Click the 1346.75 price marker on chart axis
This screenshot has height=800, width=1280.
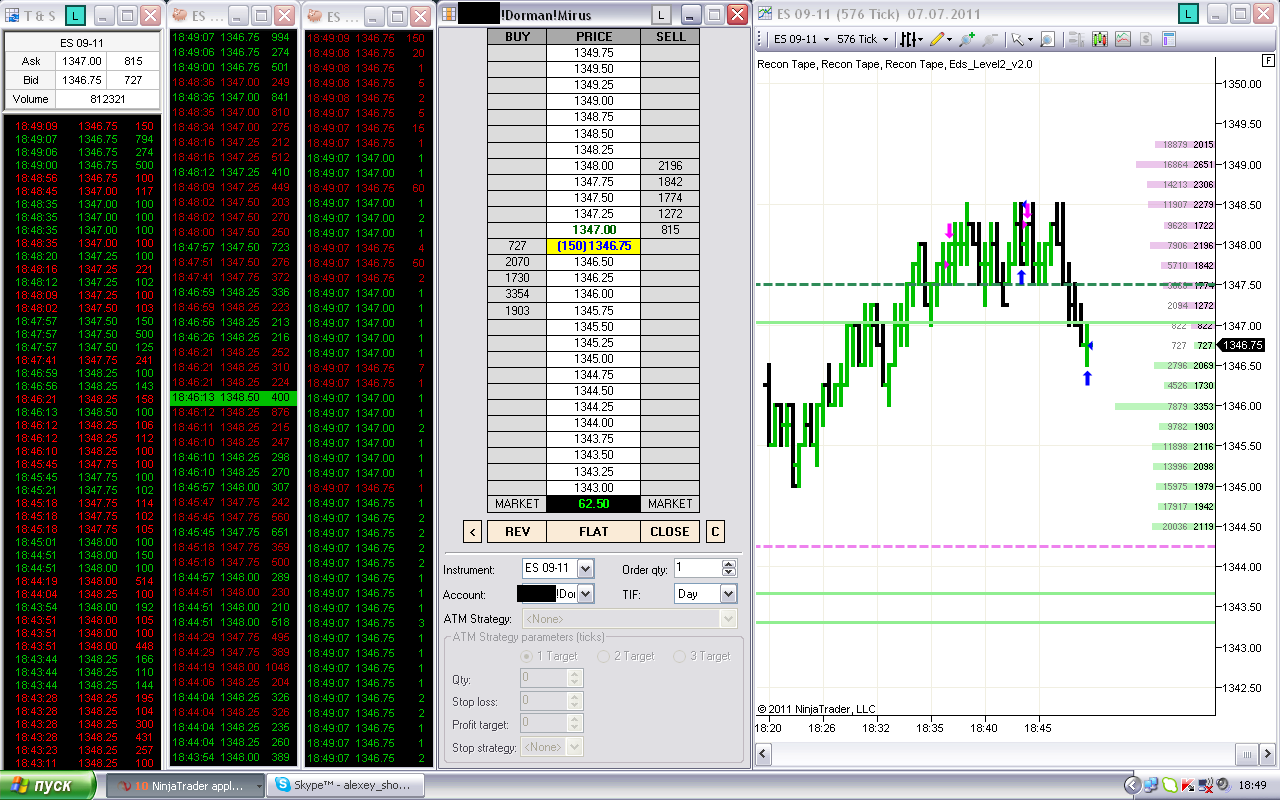point(1243,345)
